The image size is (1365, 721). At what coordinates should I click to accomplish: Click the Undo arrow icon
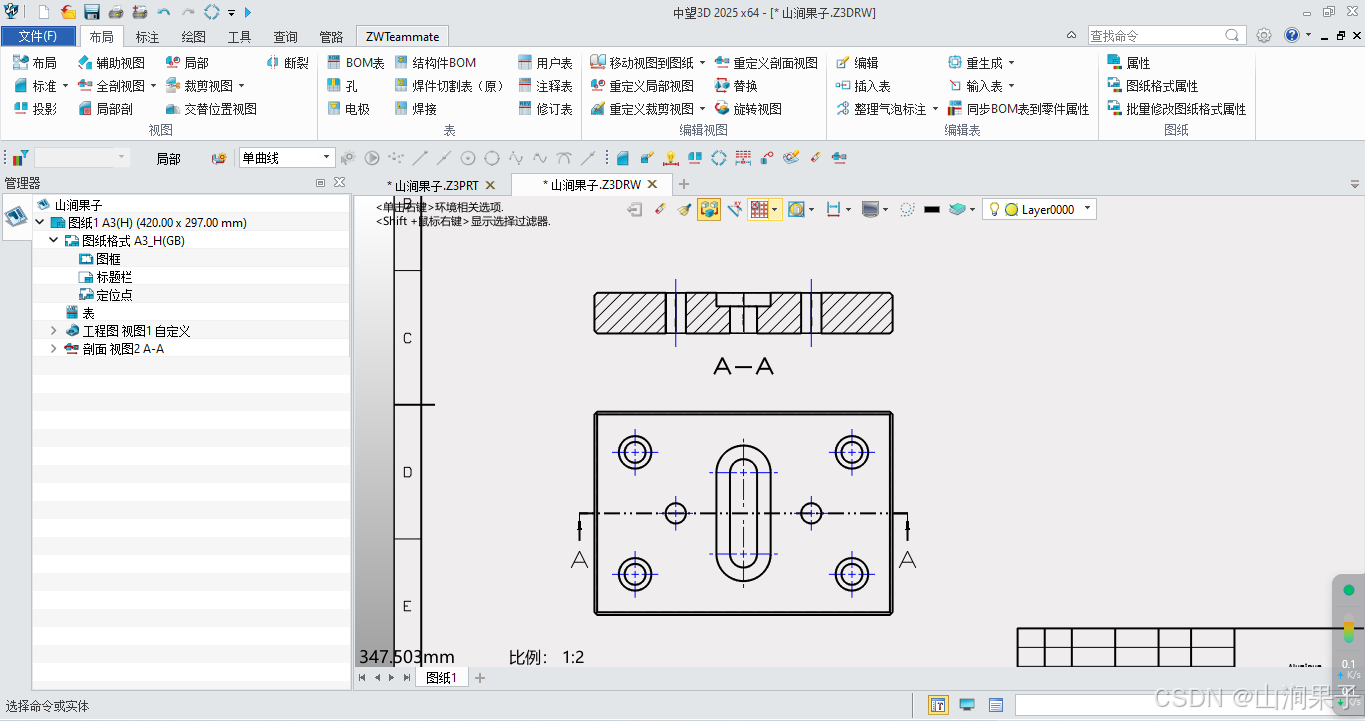(163, 12)
